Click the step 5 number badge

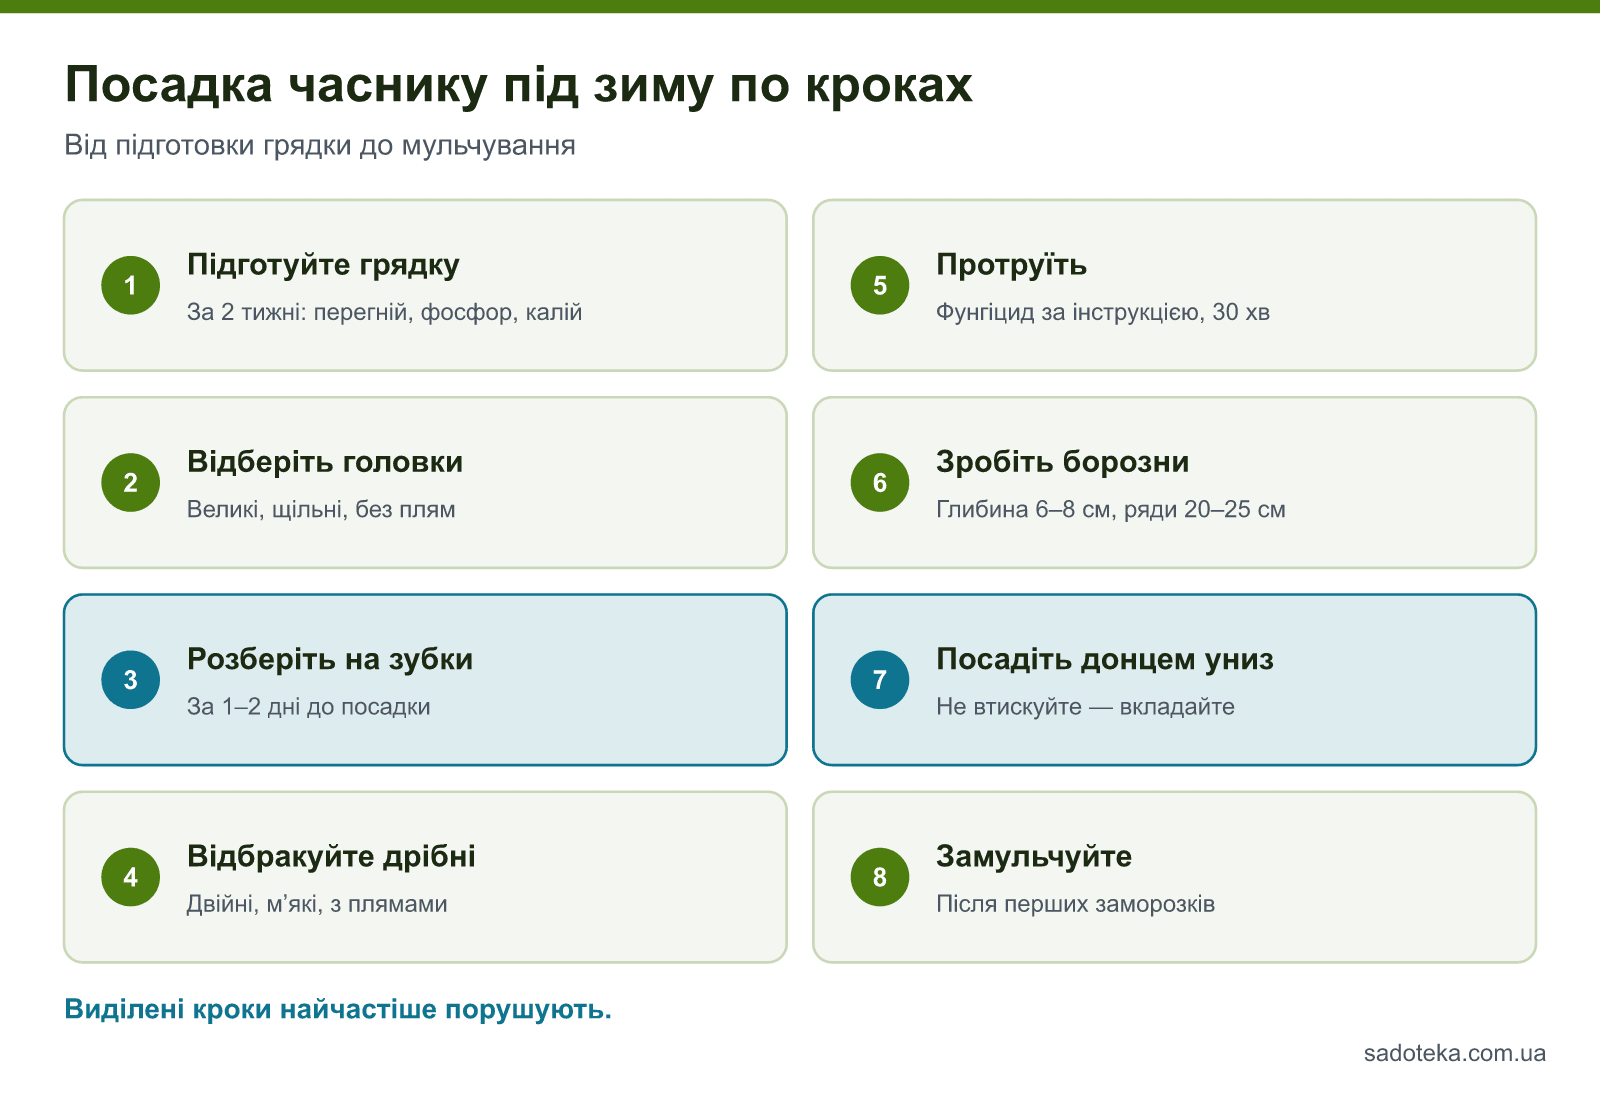point(880,285)
